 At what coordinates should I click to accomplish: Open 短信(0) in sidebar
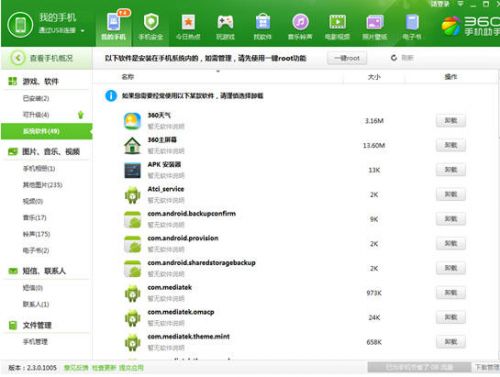[x=33, y=288]
